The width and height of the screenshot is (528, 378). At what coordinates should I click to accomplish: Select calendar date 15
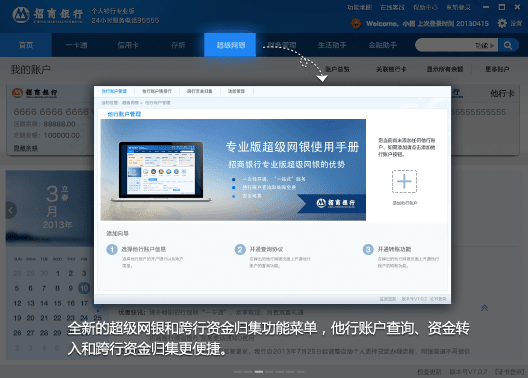click(58, 303)
